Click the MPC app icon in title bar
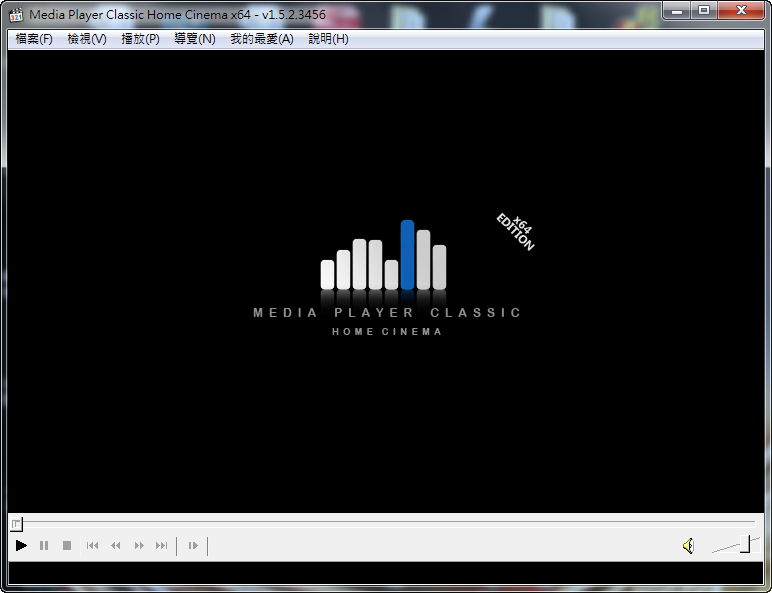This screenshot has width=772, height=593. coord(16,15)
